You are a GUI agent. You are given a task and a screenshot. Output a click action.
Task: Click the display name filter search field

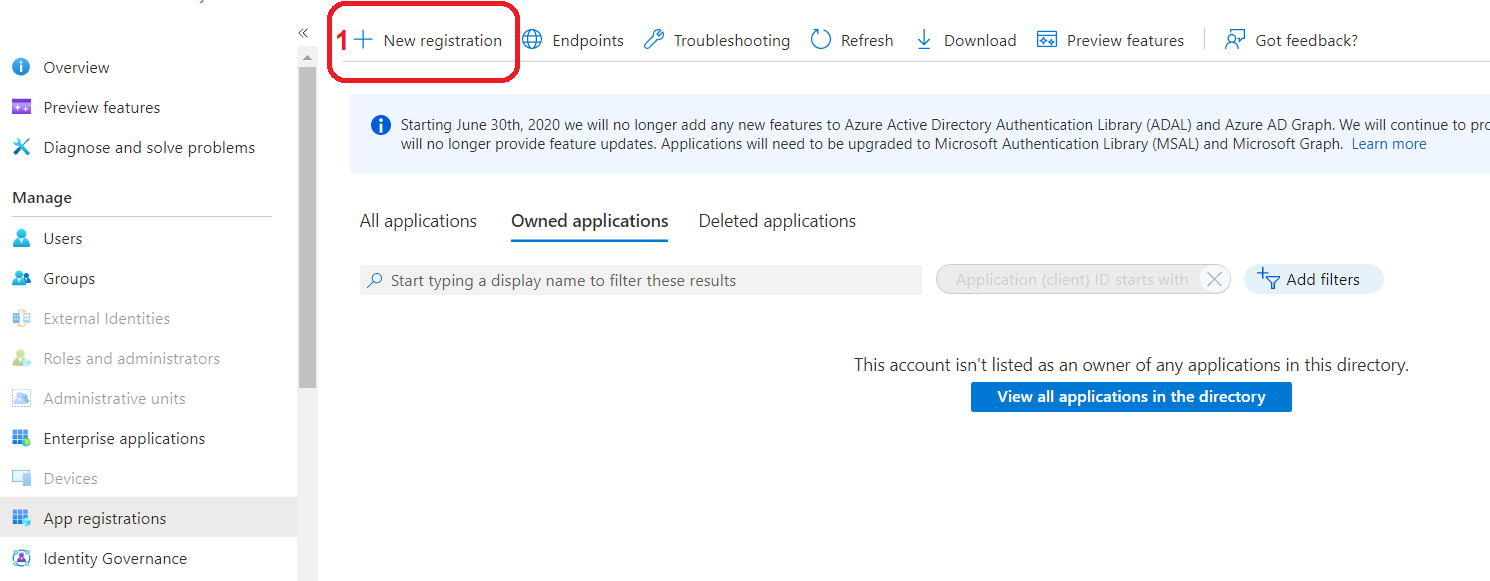640,280
